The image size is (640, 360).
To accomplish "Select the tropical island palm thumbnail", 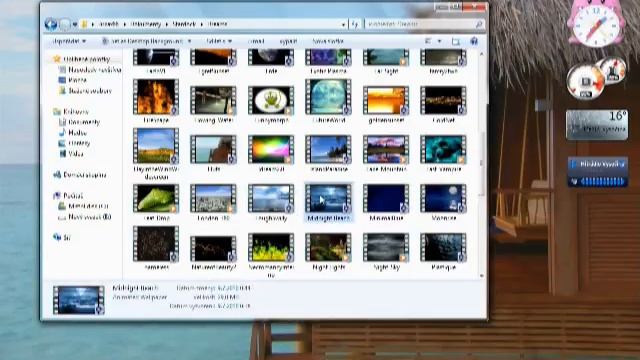I will click(x=329, y=149).
